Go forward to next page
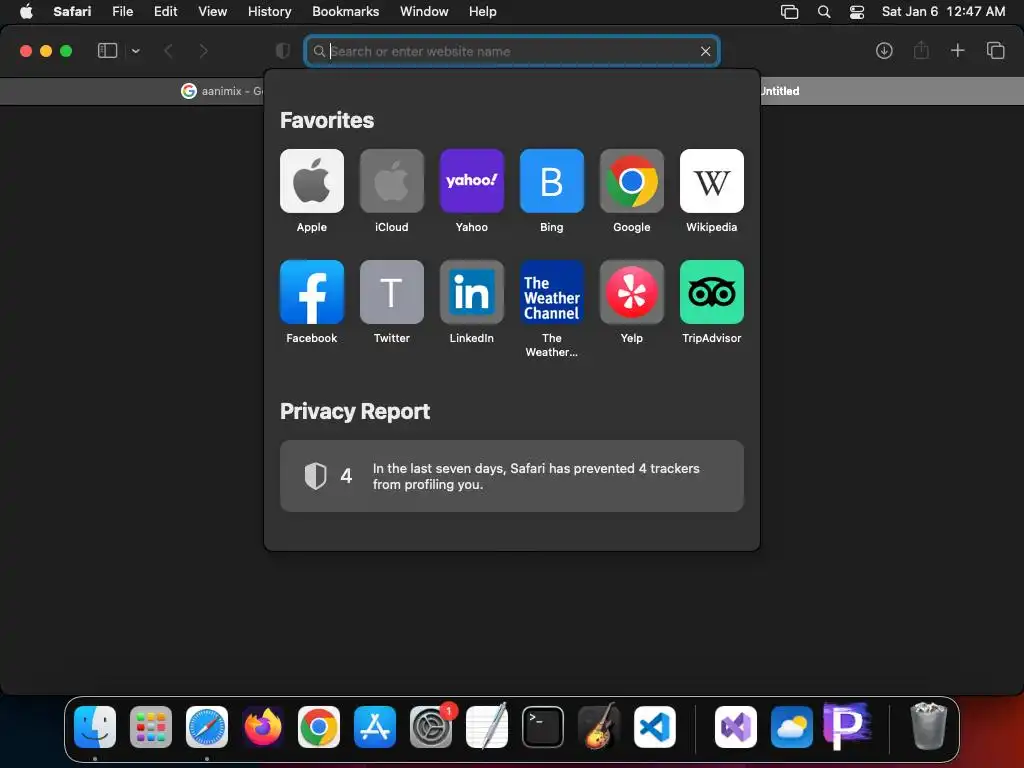The height and width of the screenshot is (768, 1024). [x=203, y=51]
